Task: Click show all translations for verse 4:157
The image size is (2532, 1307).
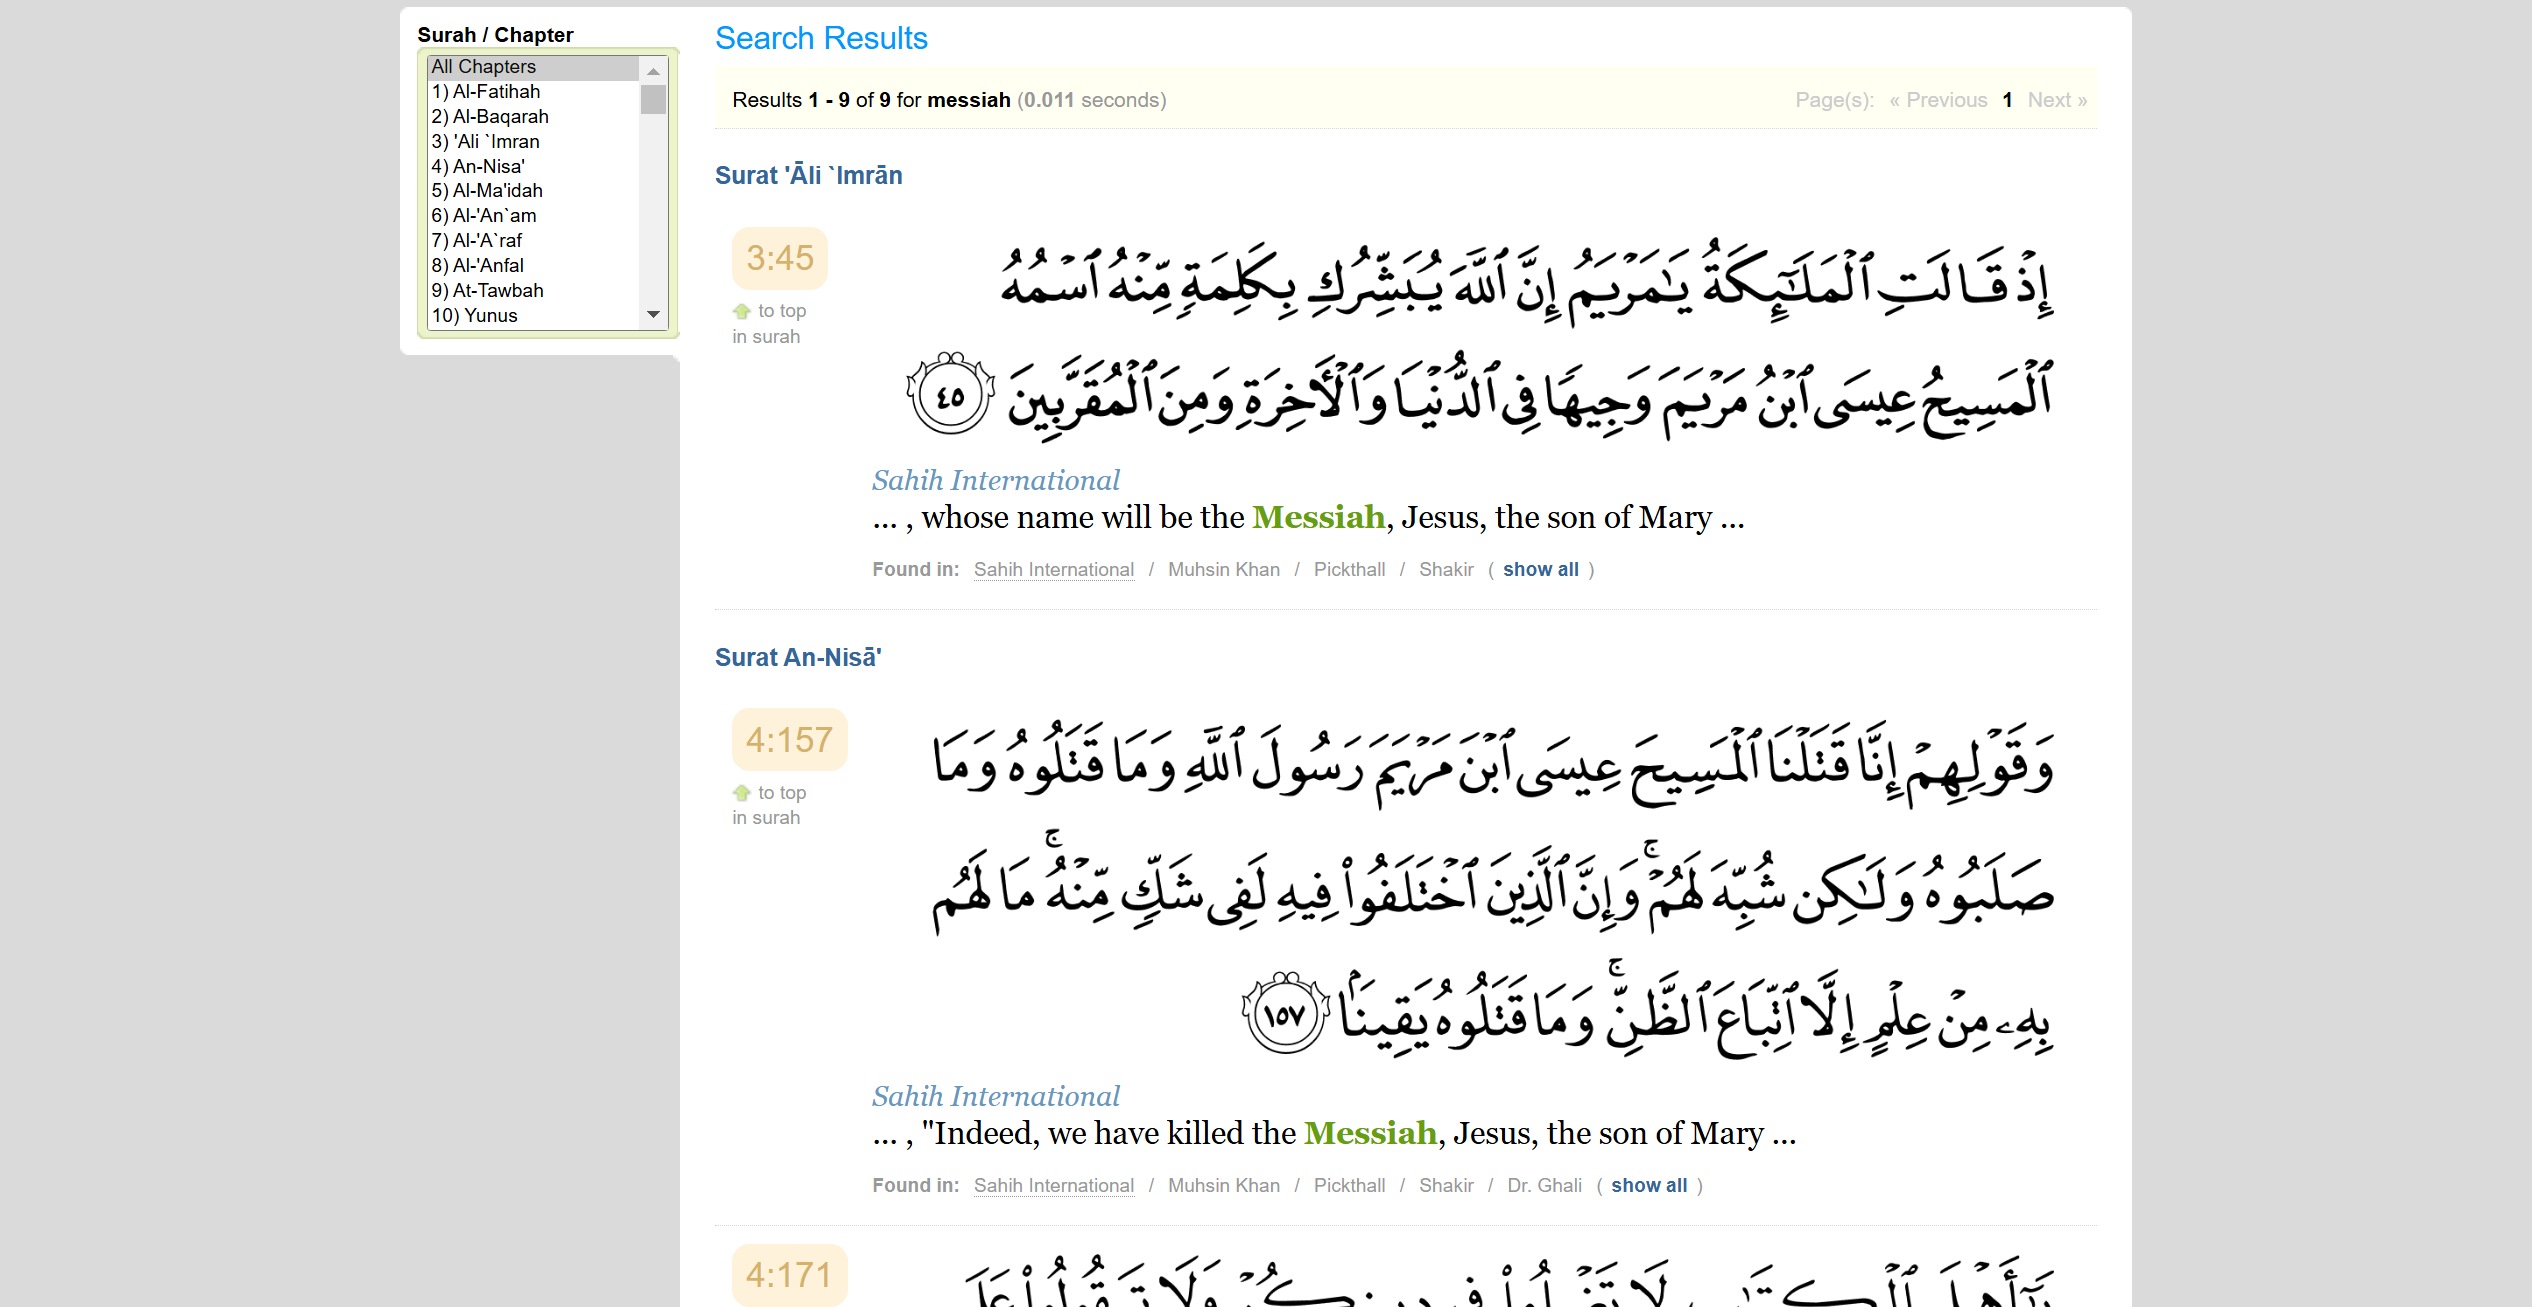Action: (1648, 1186)
